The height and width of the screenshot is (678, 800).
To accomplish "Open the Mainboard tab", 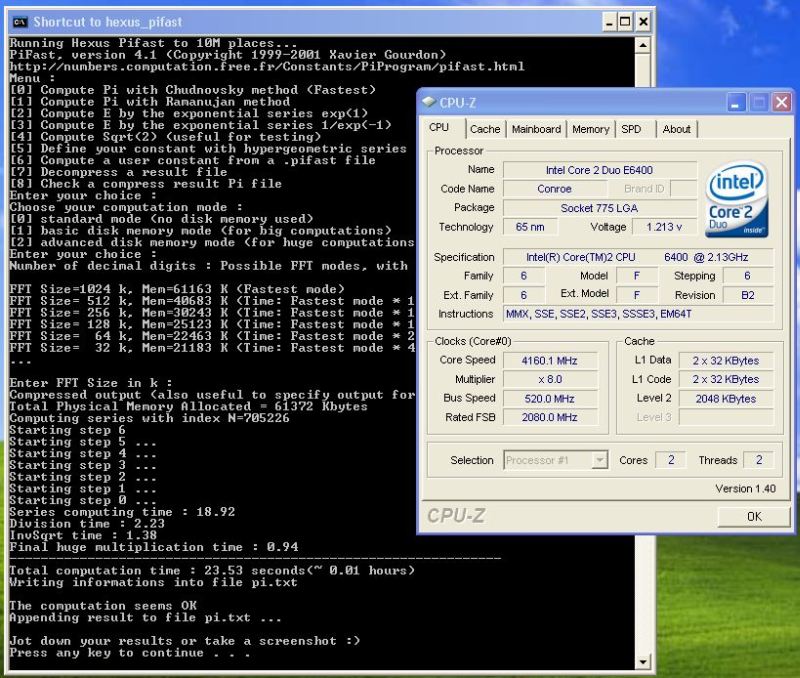I will 536,129.
